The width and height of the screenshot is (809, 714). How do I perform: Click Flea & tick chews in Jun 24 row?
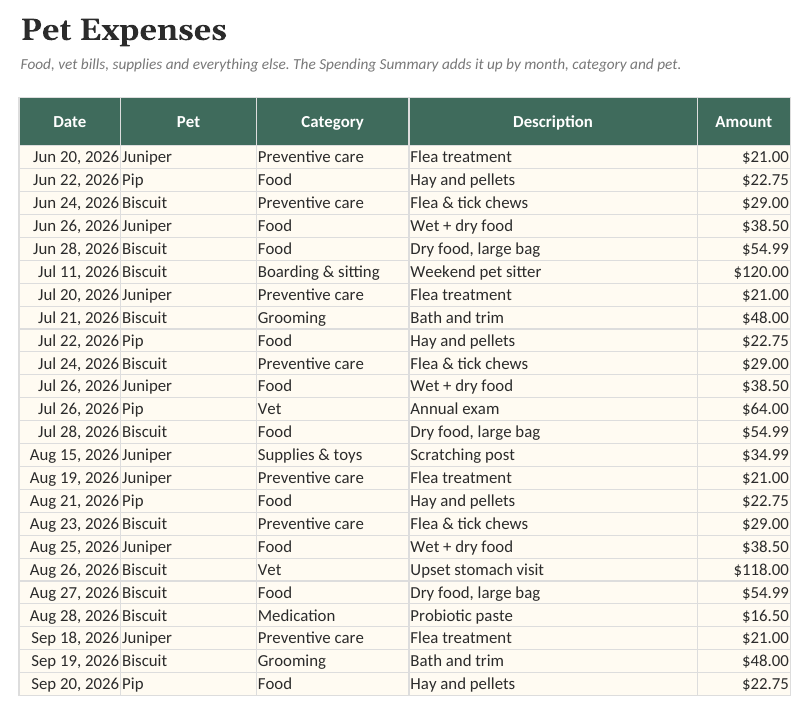553,203
